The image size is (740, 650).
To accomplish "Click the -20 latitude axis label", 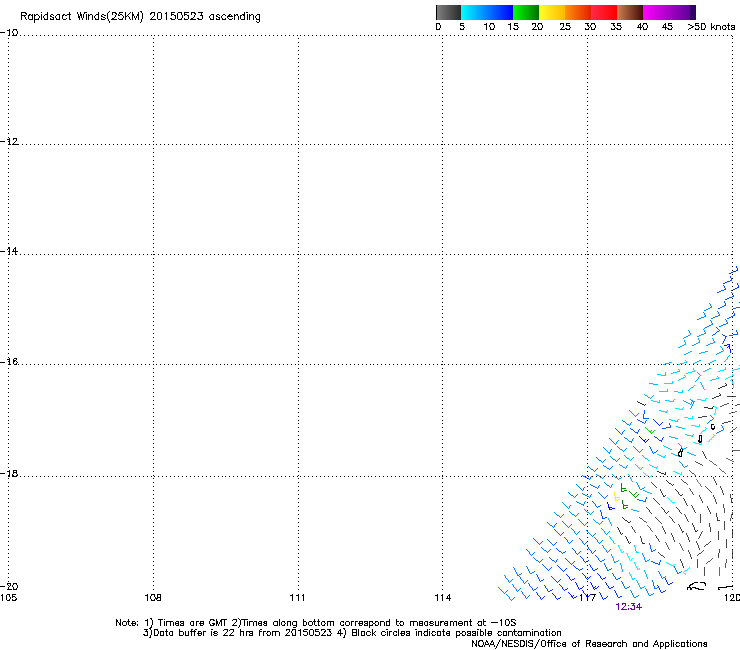I will point(9,586).
